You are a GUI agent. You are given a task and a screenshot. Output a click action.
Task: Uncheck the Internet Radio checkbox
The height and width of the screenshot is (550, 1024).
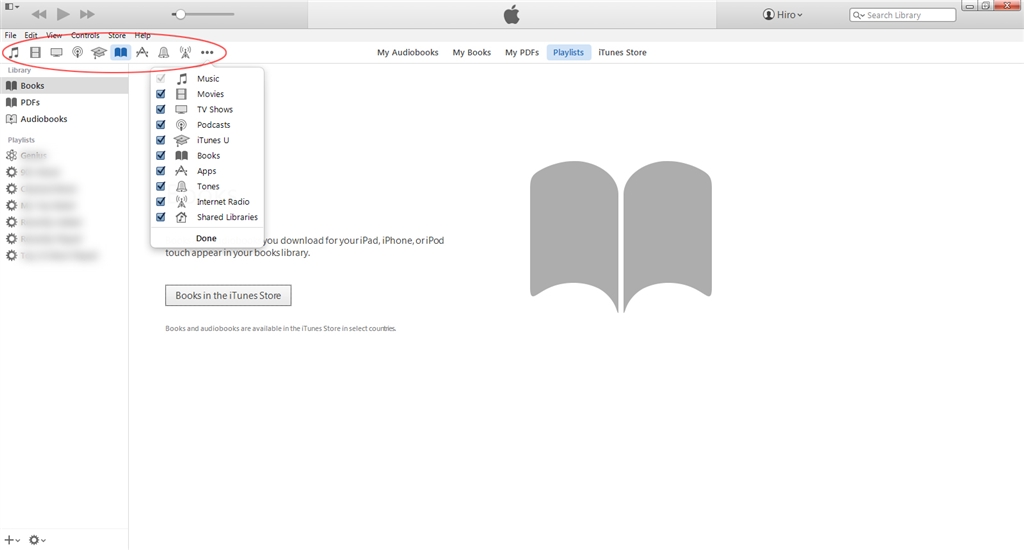pyautogui.click(x=161, y=201)
